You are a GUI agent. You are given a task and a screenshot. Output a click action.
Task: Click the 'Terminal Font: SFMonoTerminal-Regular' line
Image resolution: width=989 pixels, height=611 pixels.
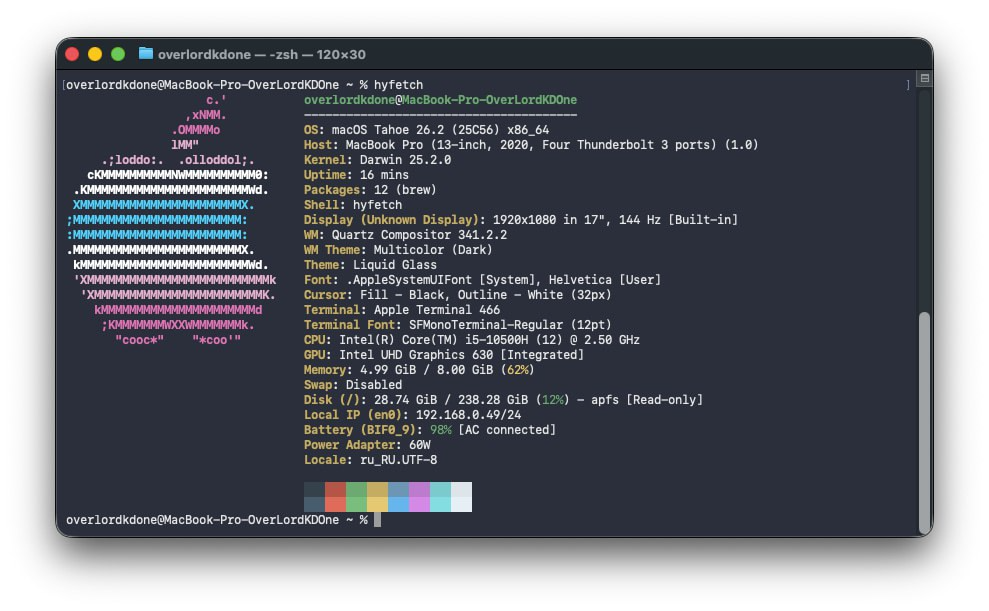click(458, 325)
